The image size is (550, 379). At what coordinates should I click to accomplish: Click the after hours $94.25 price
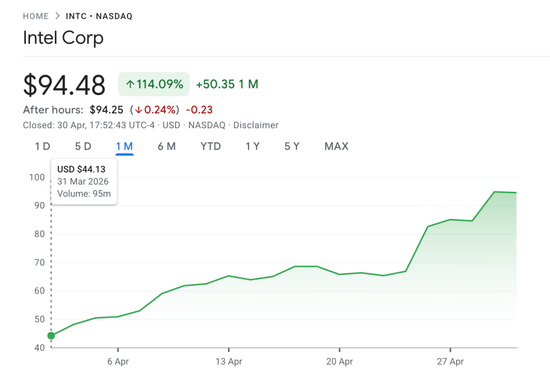click(106, 110)
